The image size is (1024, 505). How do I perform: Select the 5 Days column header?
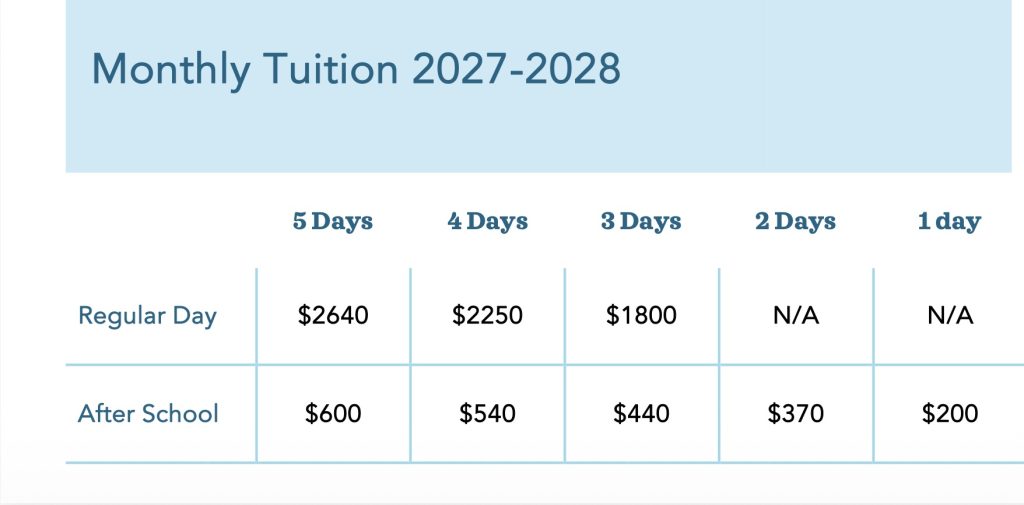pos(333,221)
